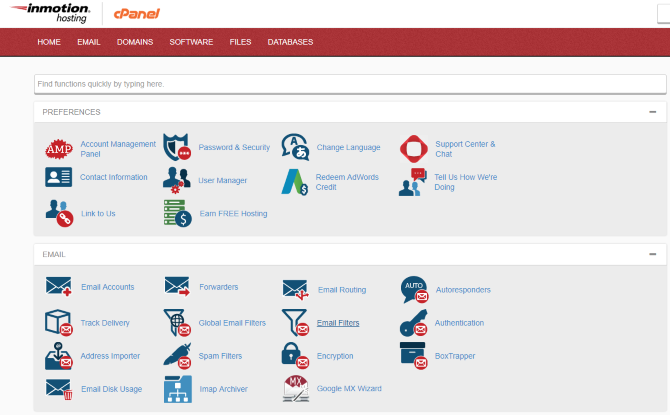The width and height of the screenshot is (670, 415).
Task: Open the Password & Security shield icon
Action: pyautogui.click(x=177, y=147)
